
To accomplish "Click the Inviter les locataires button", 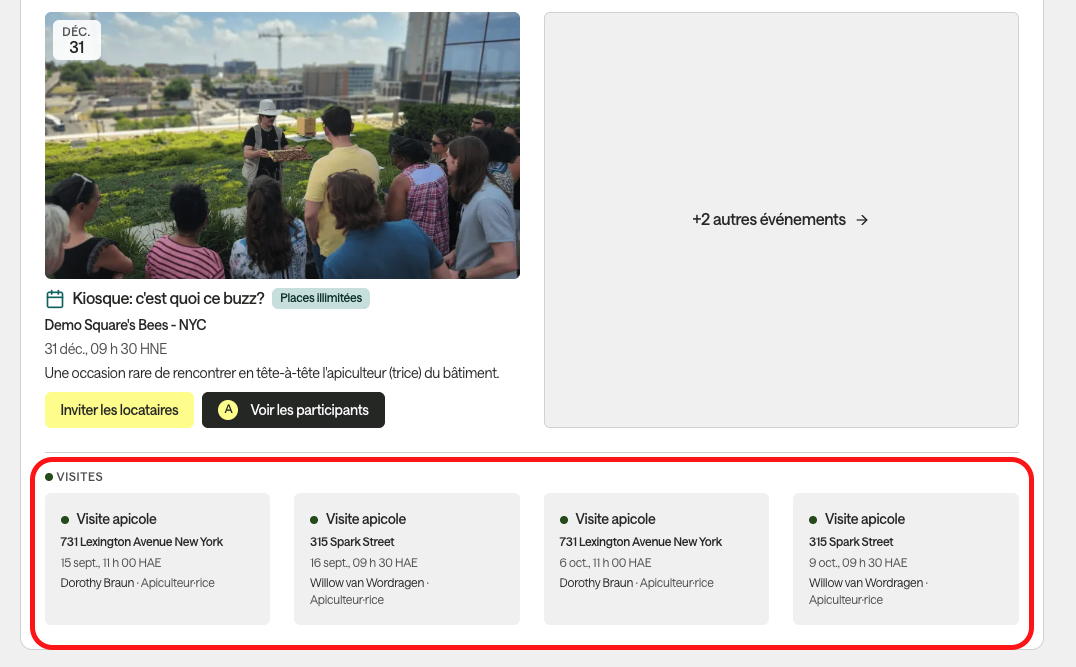I will (119, 410).
